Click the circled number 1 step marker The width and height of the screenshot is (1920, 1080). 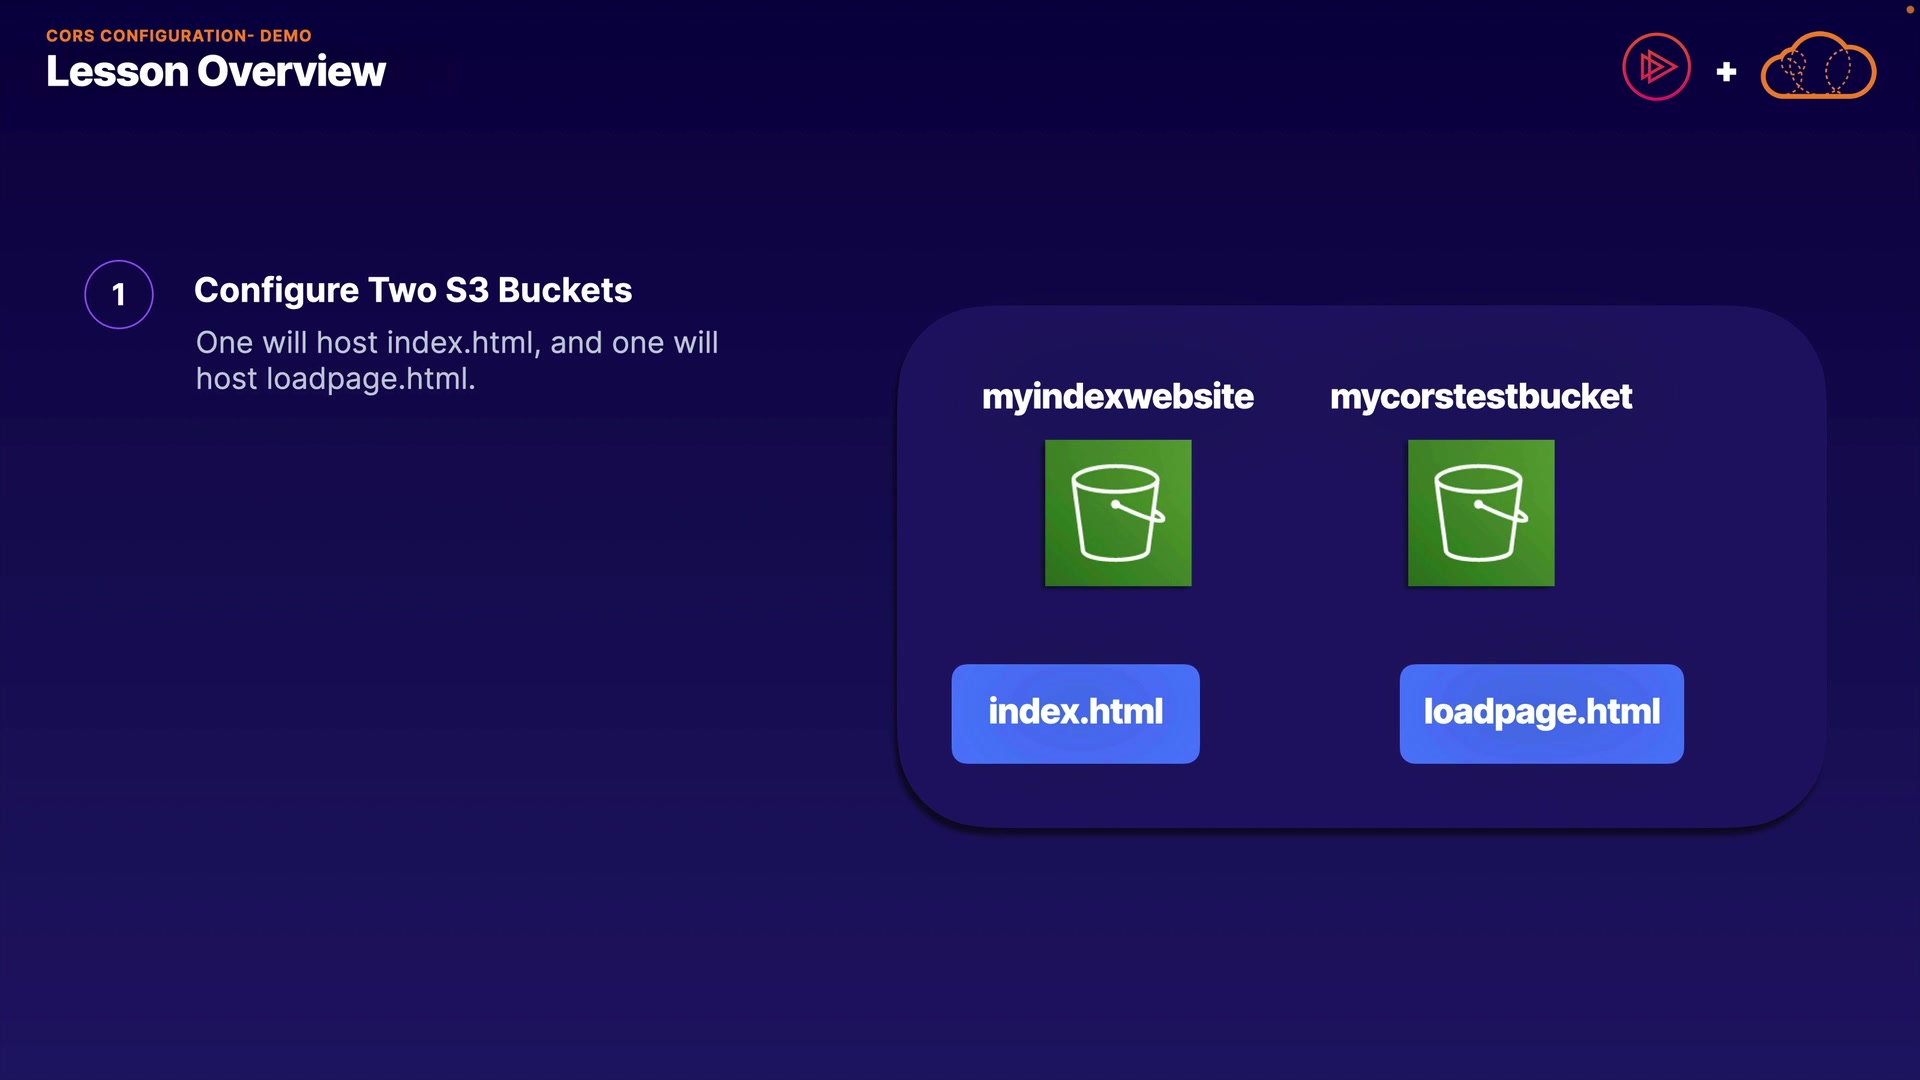[119, 294]
